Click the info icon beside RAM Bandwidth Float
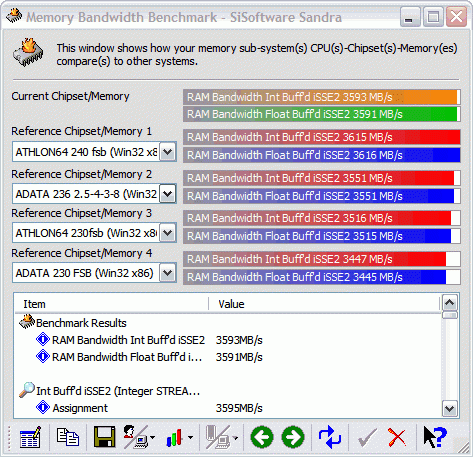 (43, 357)
